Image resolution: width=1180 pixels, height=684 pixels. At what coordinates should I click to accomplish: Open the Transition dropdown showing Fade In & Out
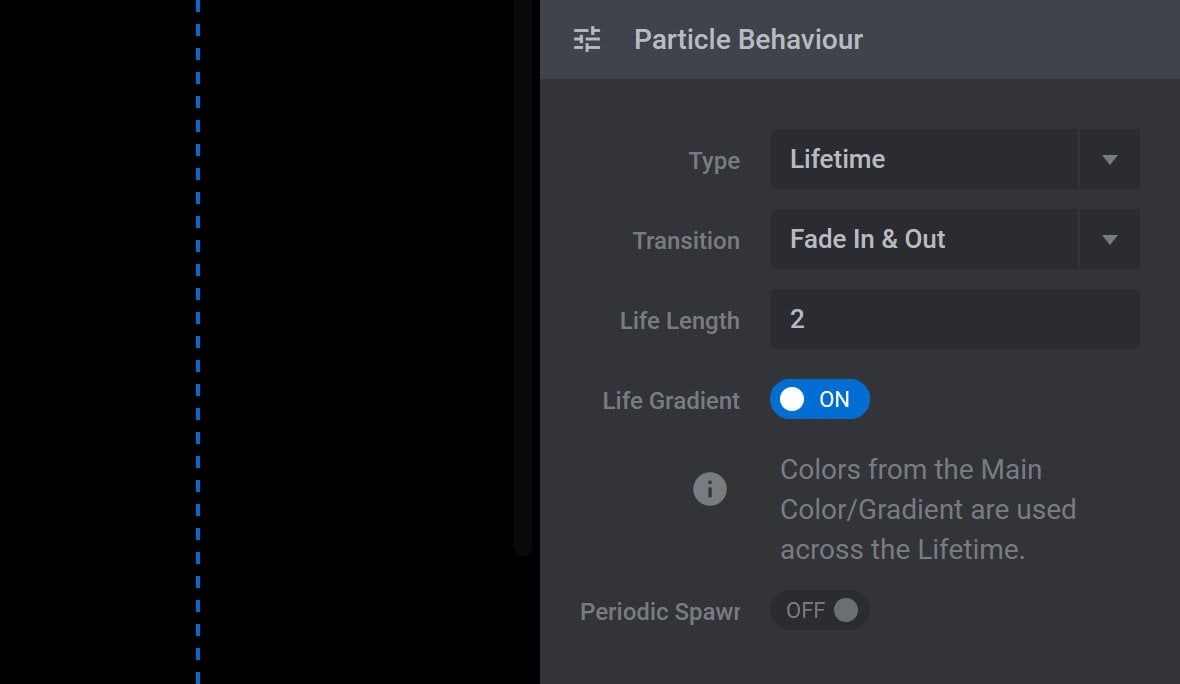(954, 239)
